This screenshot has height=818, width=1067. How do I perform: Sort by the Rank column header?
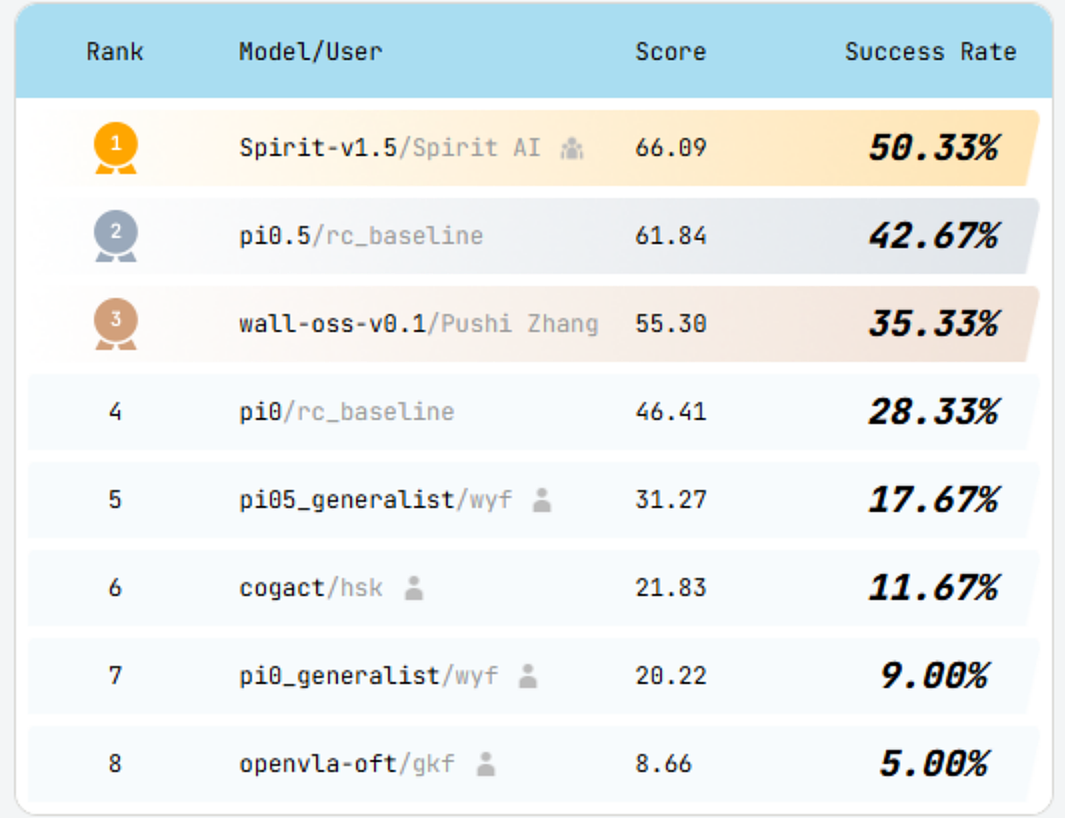(x=115, y=52)
